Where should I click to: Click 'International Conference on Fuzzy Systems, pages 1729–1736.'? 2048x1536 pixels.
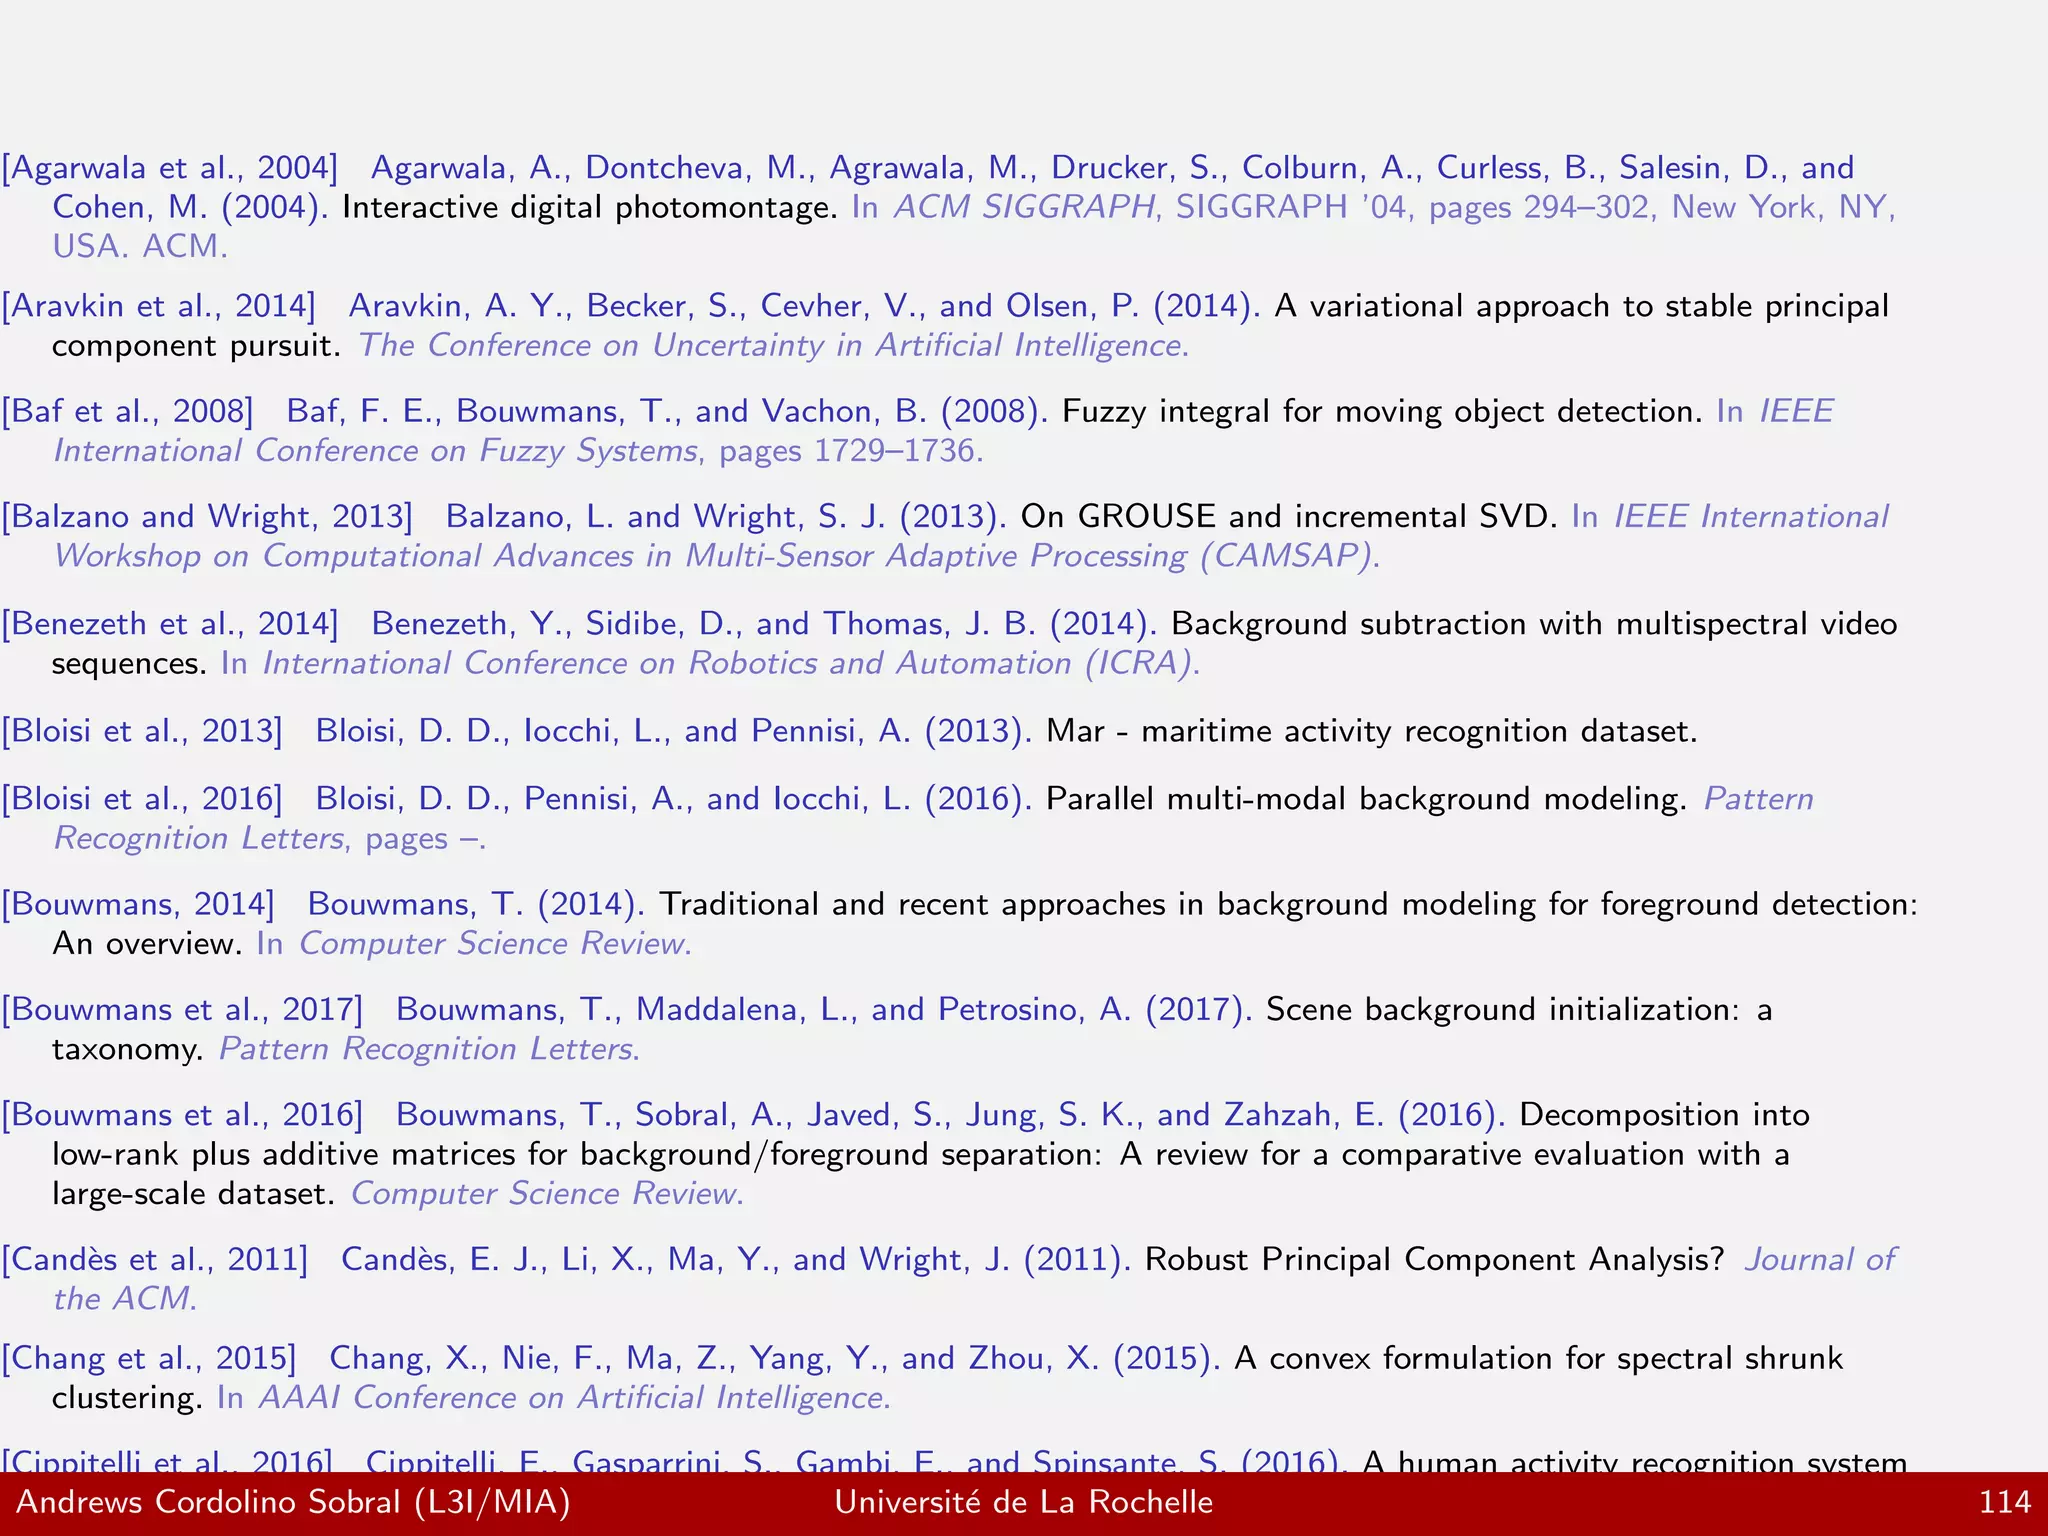coord(518,451)
